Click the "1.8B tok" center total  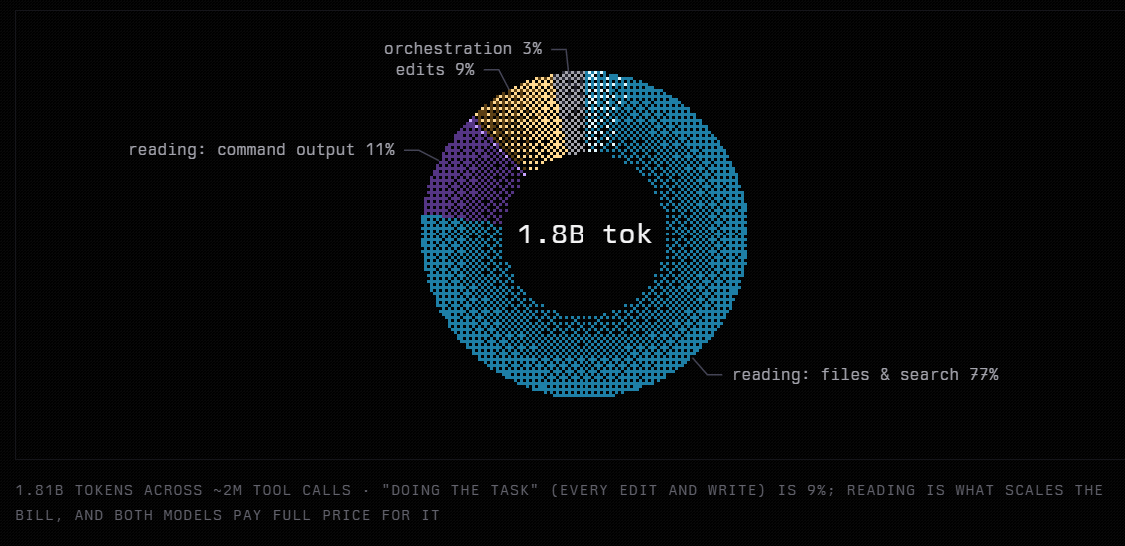(585, 234)
